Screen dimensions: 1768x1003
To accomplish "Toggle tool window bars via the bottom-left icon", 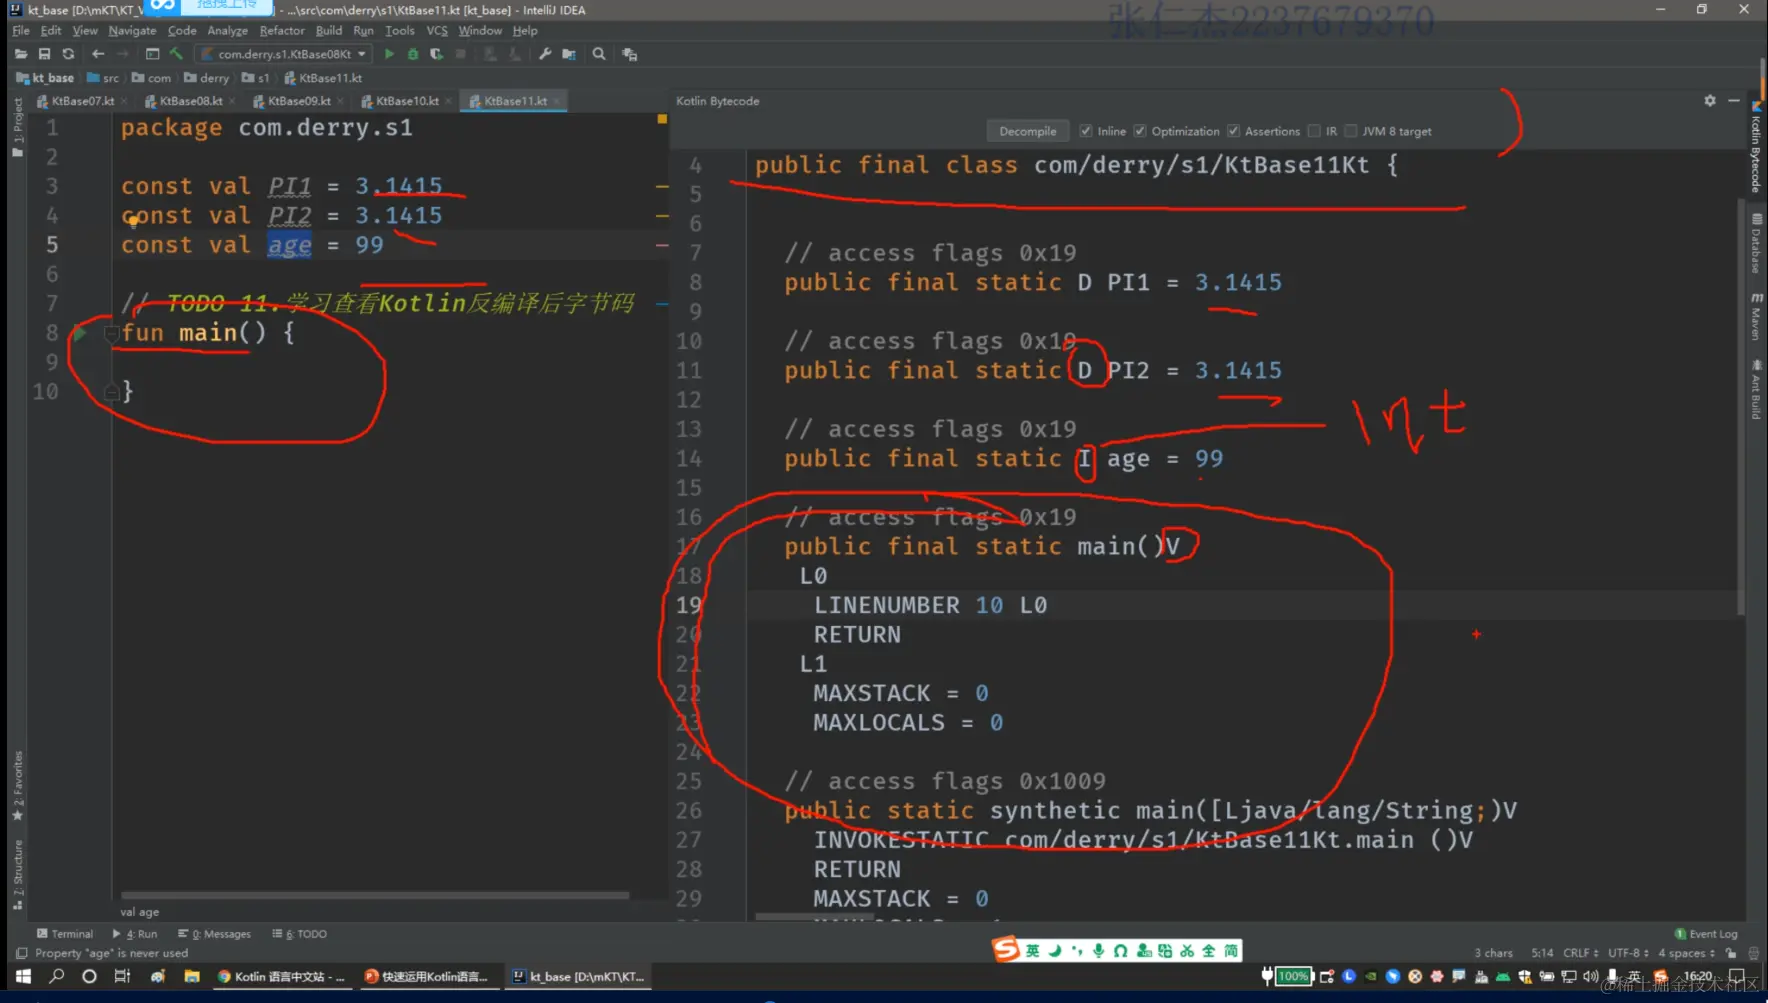I will (x=21, y=953).
